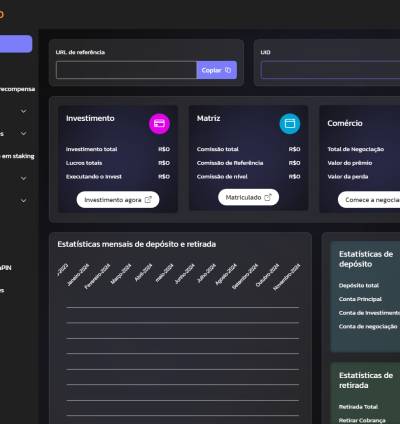The height and width of the screenshot is (424, 400).
Task: Select the Depósito total label
Action: point(359,286)
